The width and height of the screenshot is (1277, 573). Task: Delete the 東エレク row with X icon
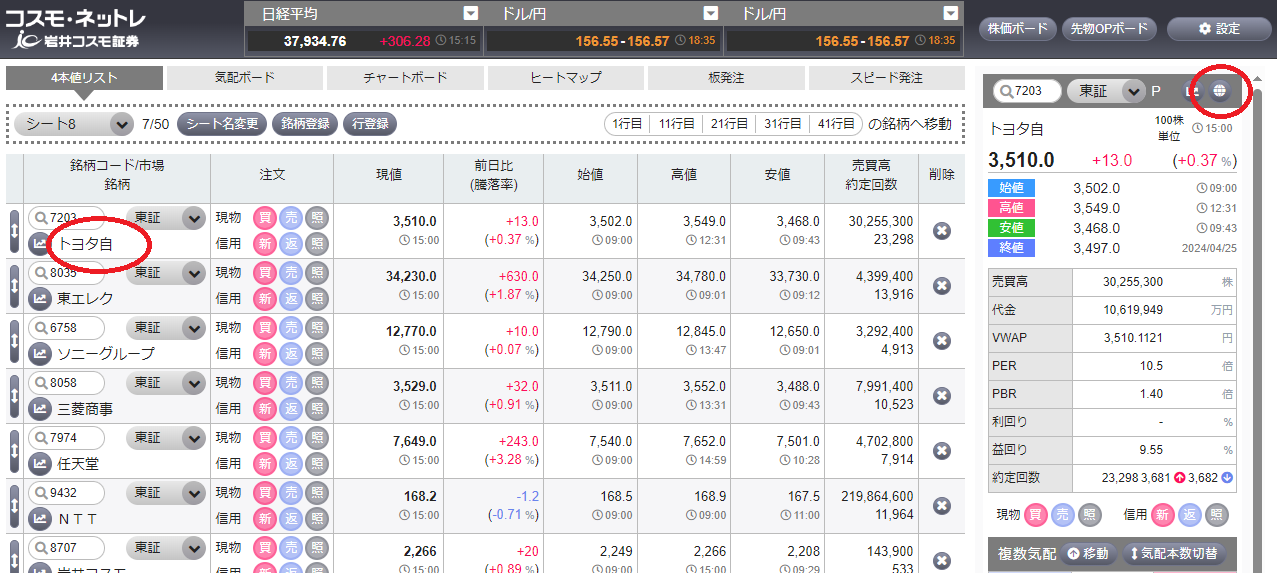tap(941, 286)
